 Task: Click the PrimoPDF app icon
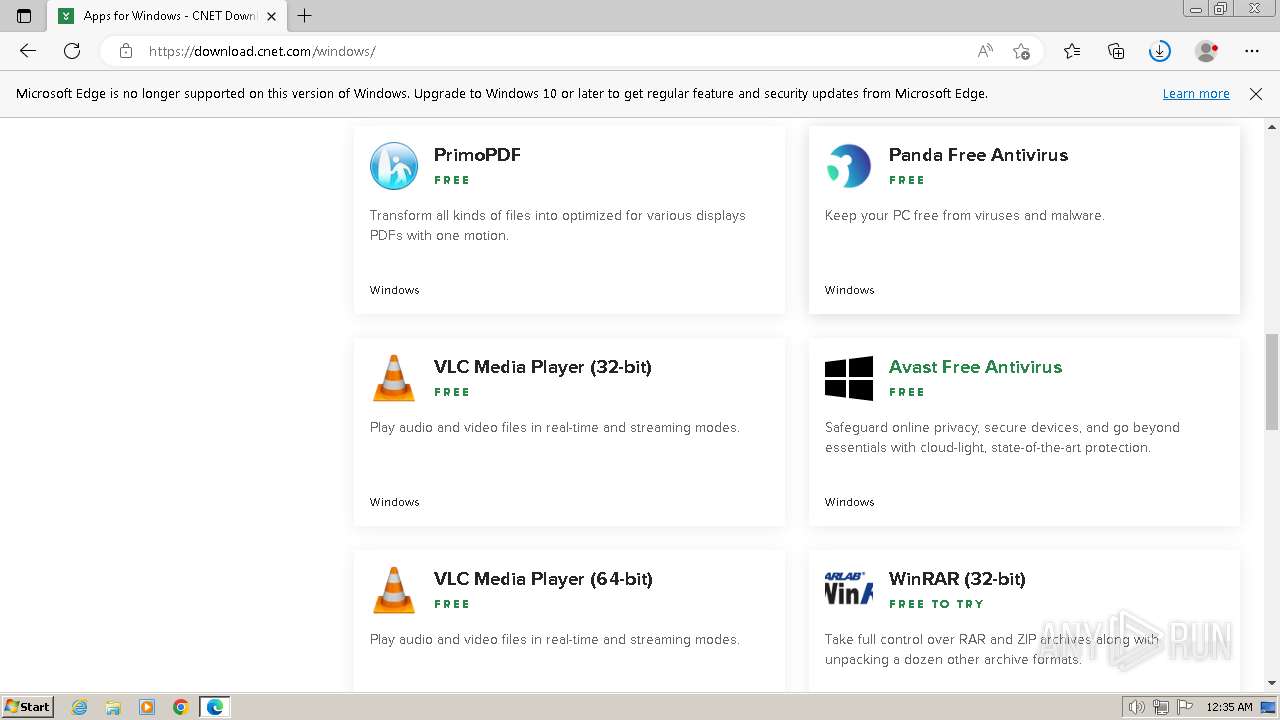394,166
